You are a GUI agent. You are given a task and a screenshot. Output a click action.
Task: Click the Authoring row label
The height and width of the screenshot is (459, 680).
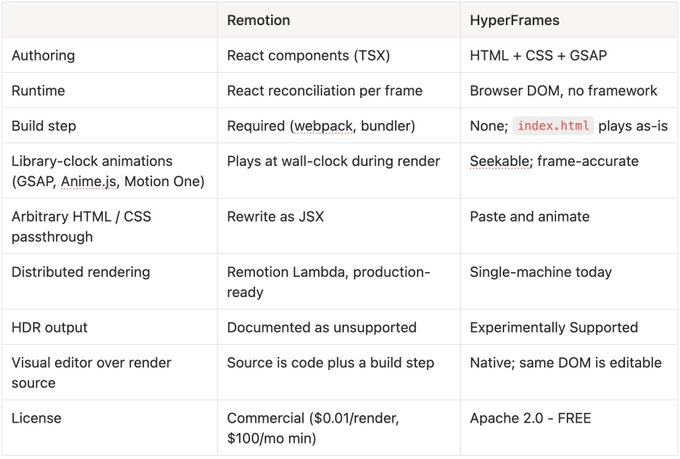(x=43, y=56)
